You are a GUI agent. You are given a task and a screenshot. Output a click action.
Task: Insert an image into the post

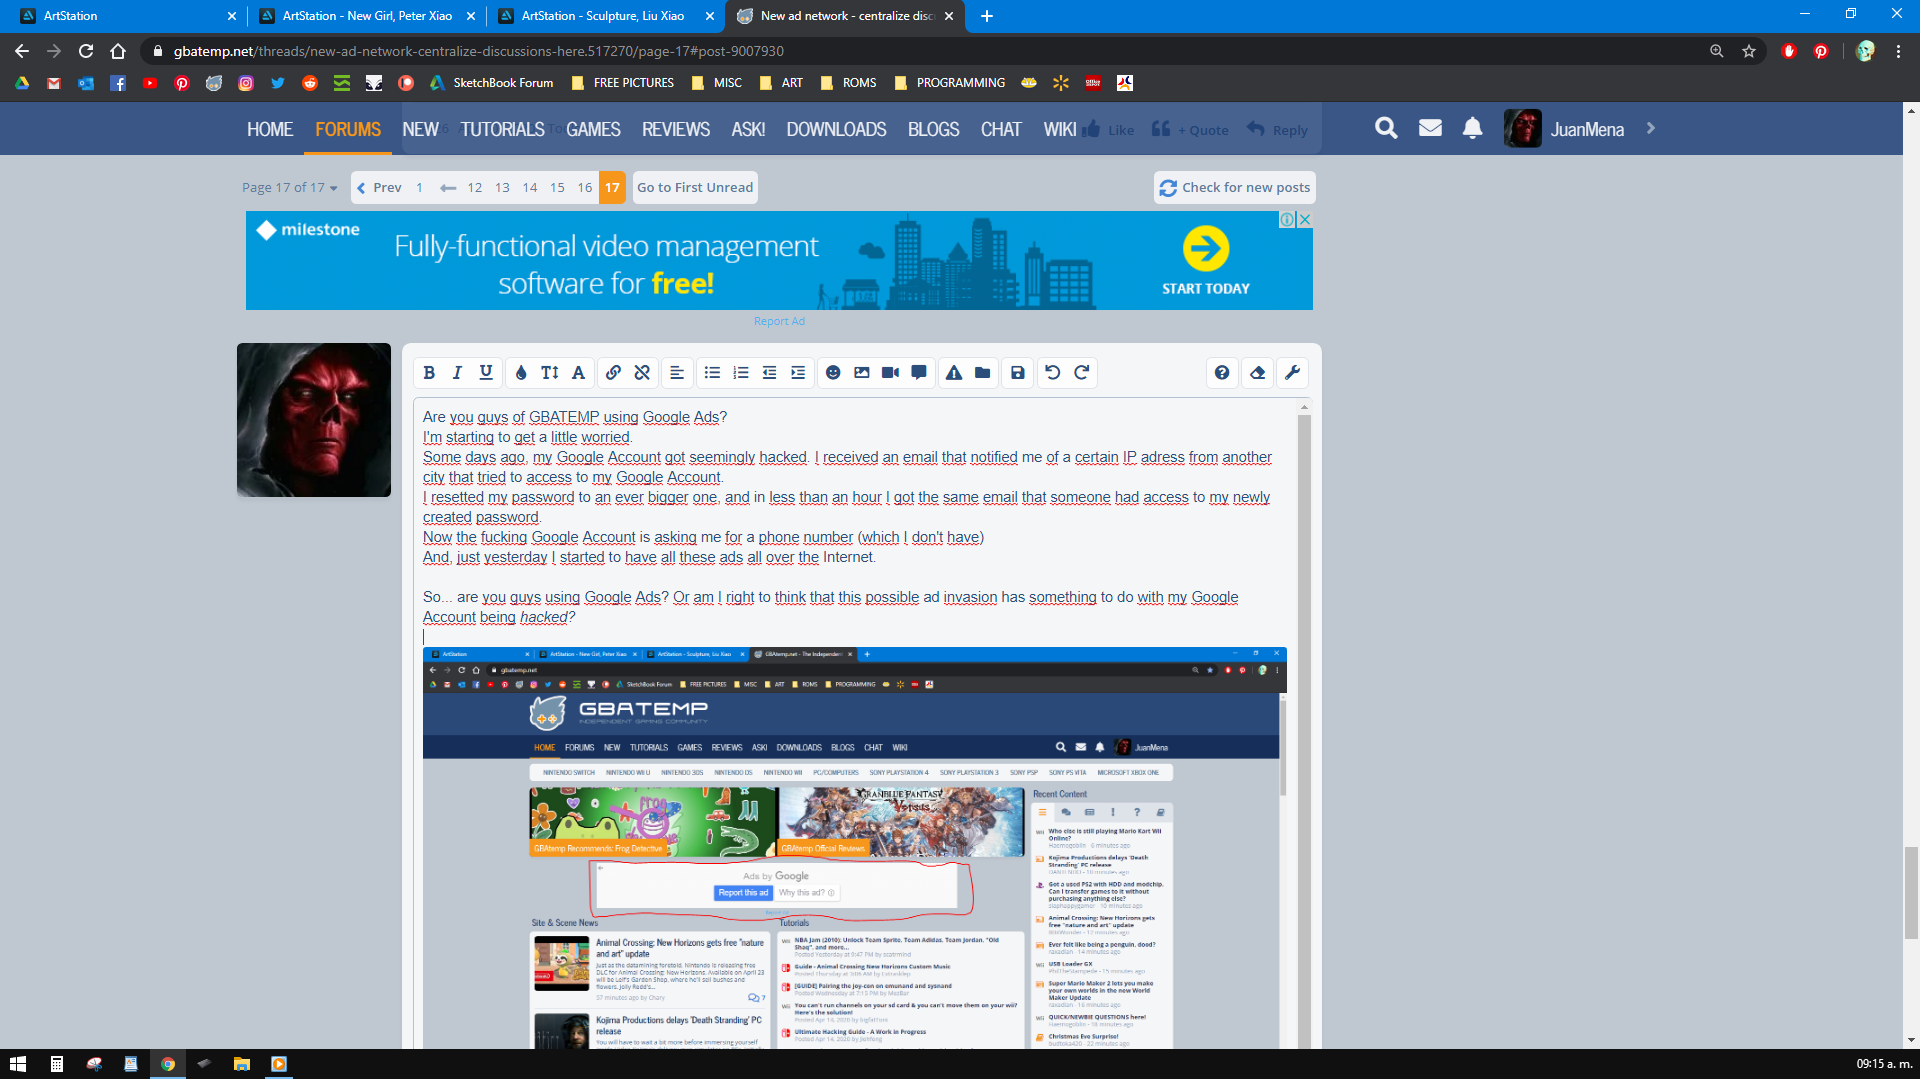pos(862,373)
